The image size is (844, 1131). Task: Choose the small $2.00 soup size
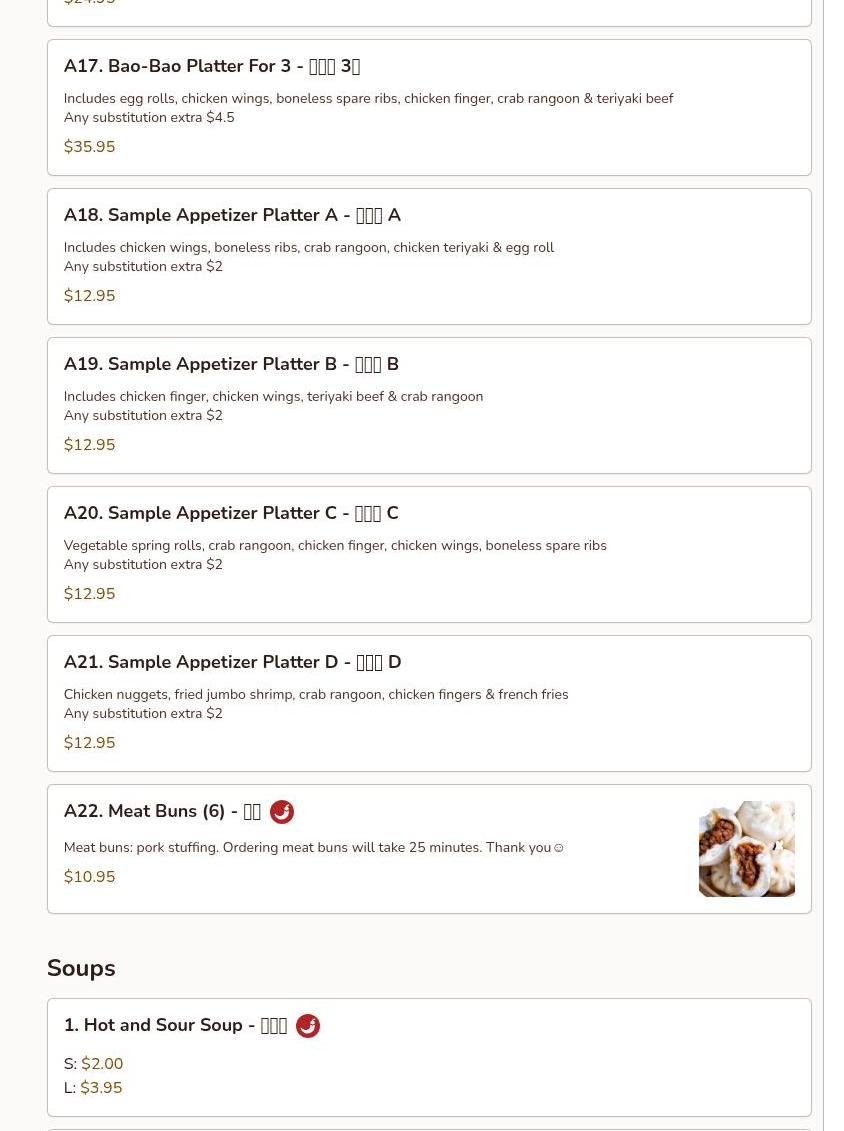(94, 1063)
